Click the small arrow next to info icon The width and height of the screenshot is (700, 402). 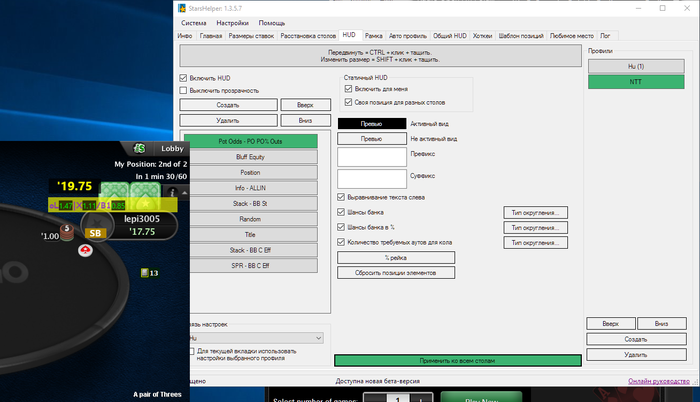tap(184, 192)
